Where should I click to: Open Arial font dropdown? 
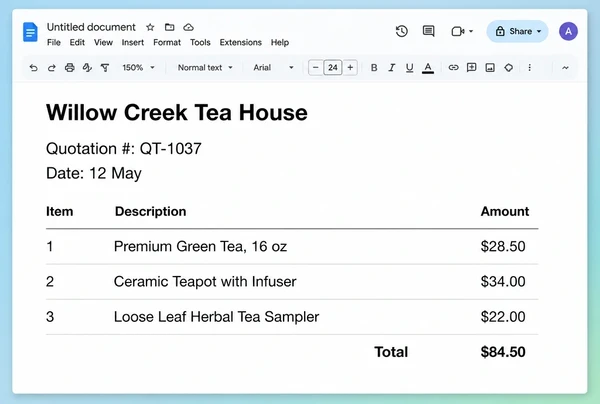273,68
